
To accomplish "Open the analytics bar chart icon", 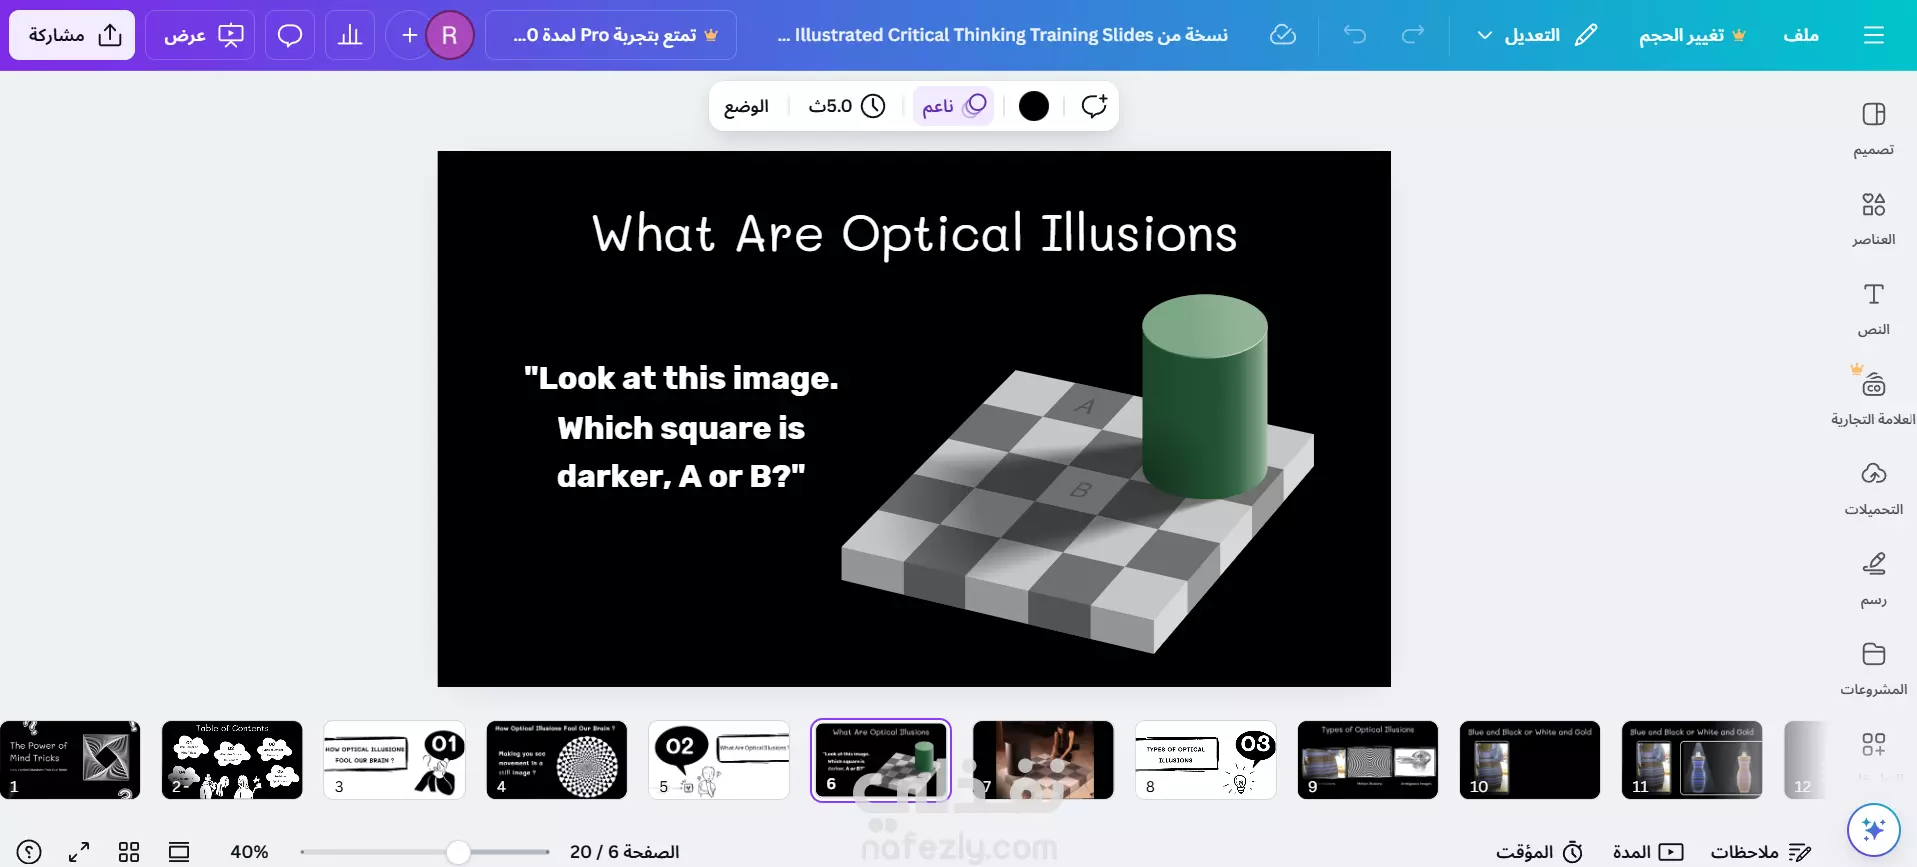I will click(350, 35).
